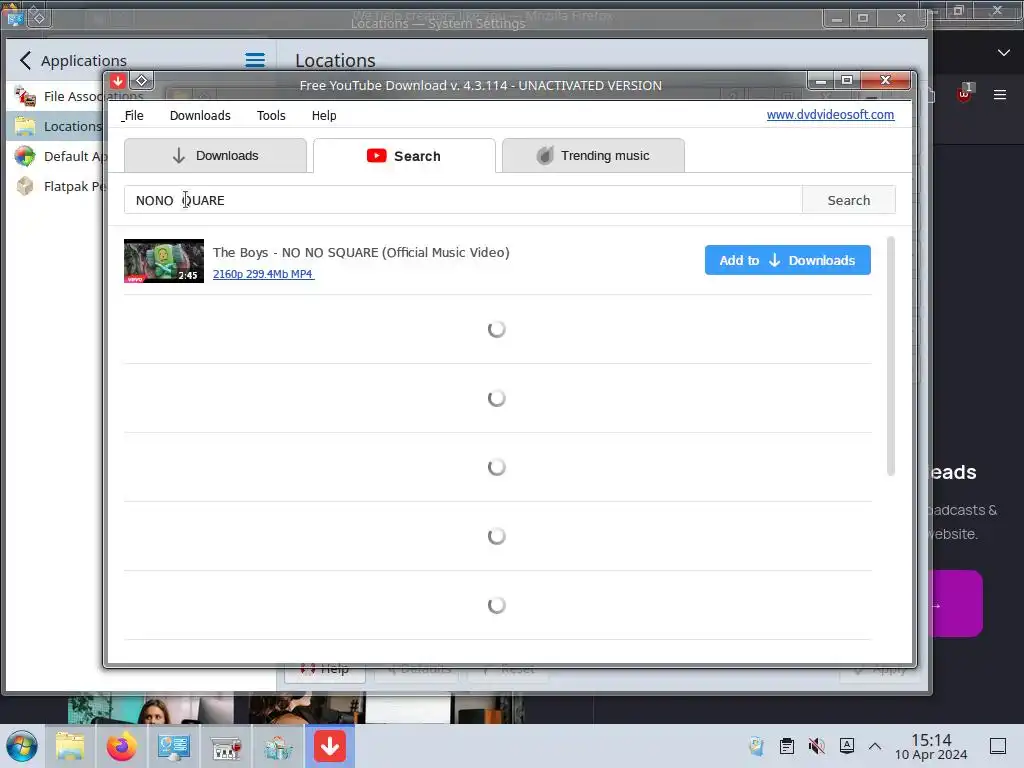The height and width of the screenshot is (768, 1024).
Task: Click the diamond pin icon in YouTube Download title bar
Action: point(142,81)
